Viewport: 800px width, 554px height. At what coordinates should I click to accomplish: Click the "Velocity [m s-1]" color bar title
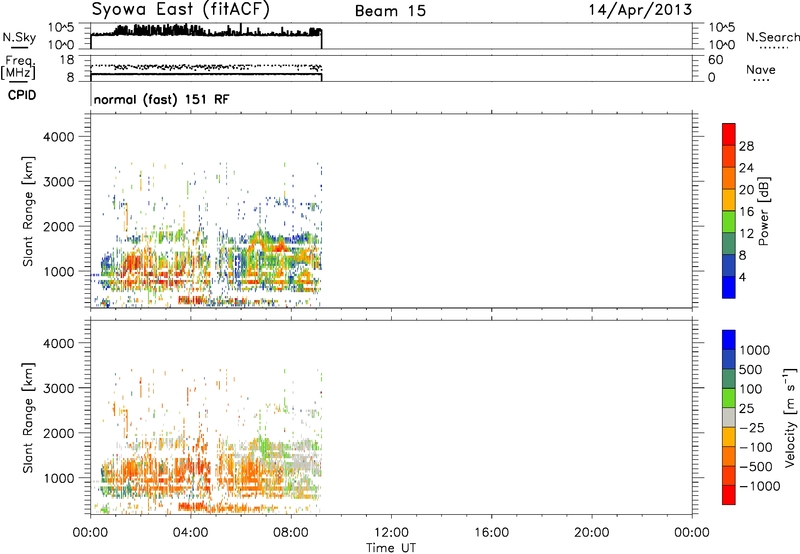point(790,417)
